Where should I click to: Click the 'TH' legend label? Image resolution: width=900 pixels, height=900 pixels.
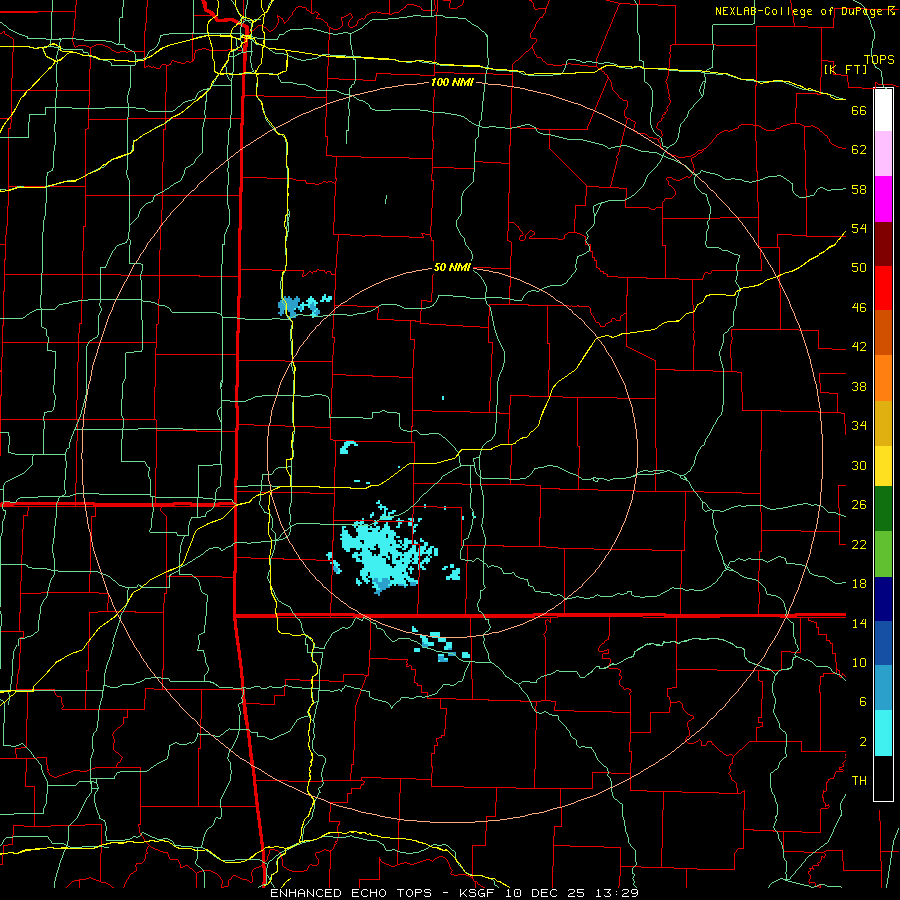859,781
